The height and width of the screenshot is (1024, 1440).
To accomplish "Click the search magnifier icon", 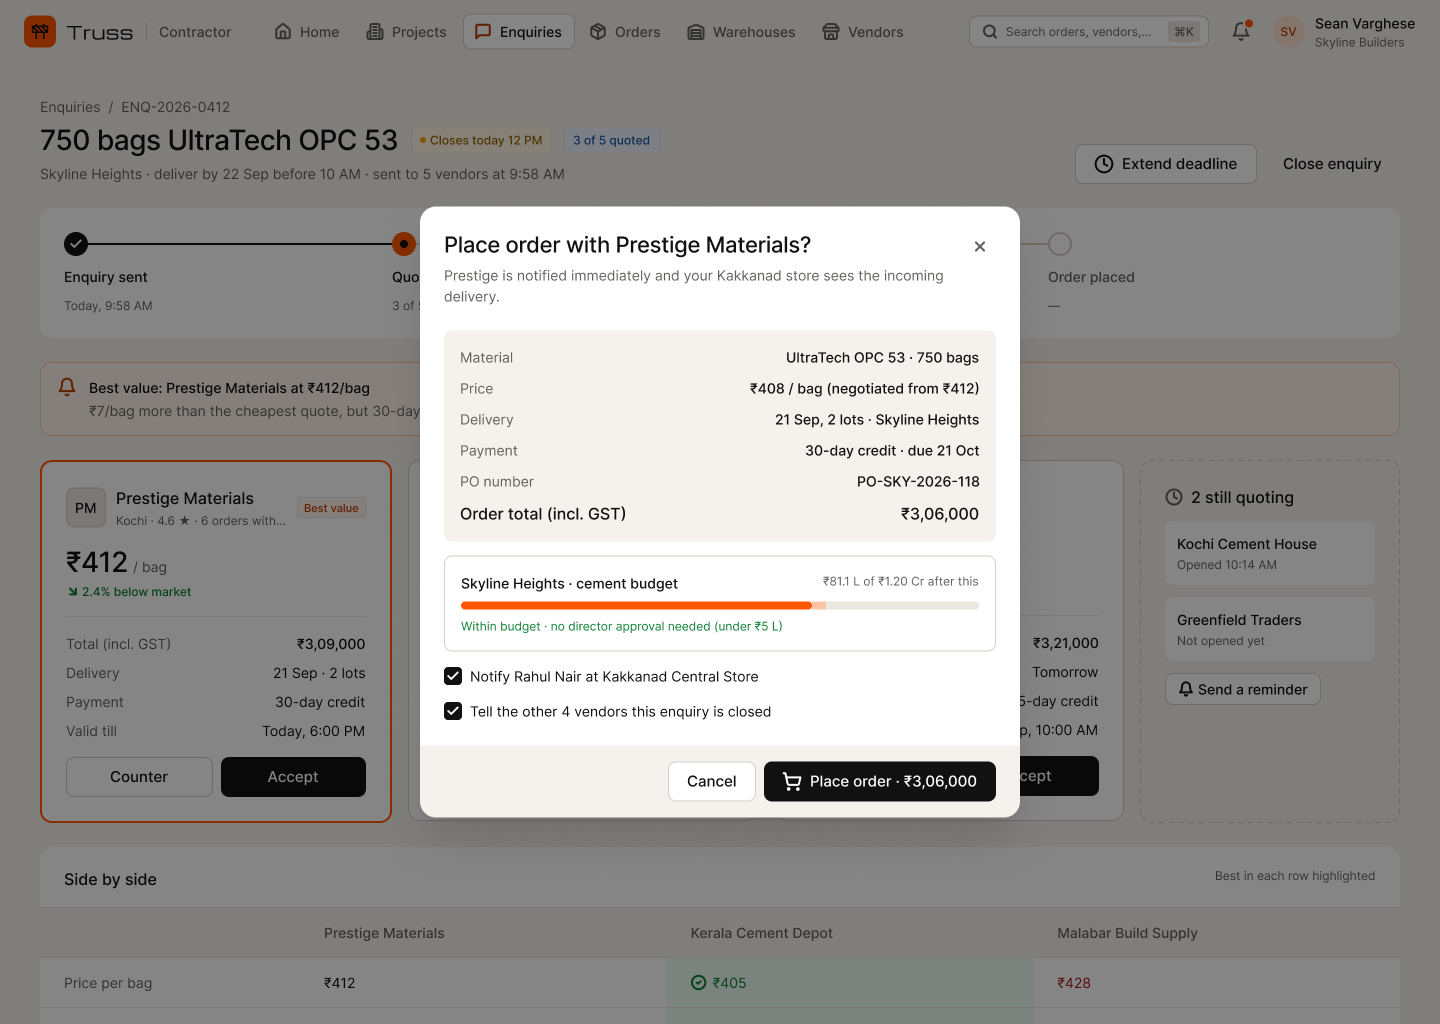I will (990, 32).
